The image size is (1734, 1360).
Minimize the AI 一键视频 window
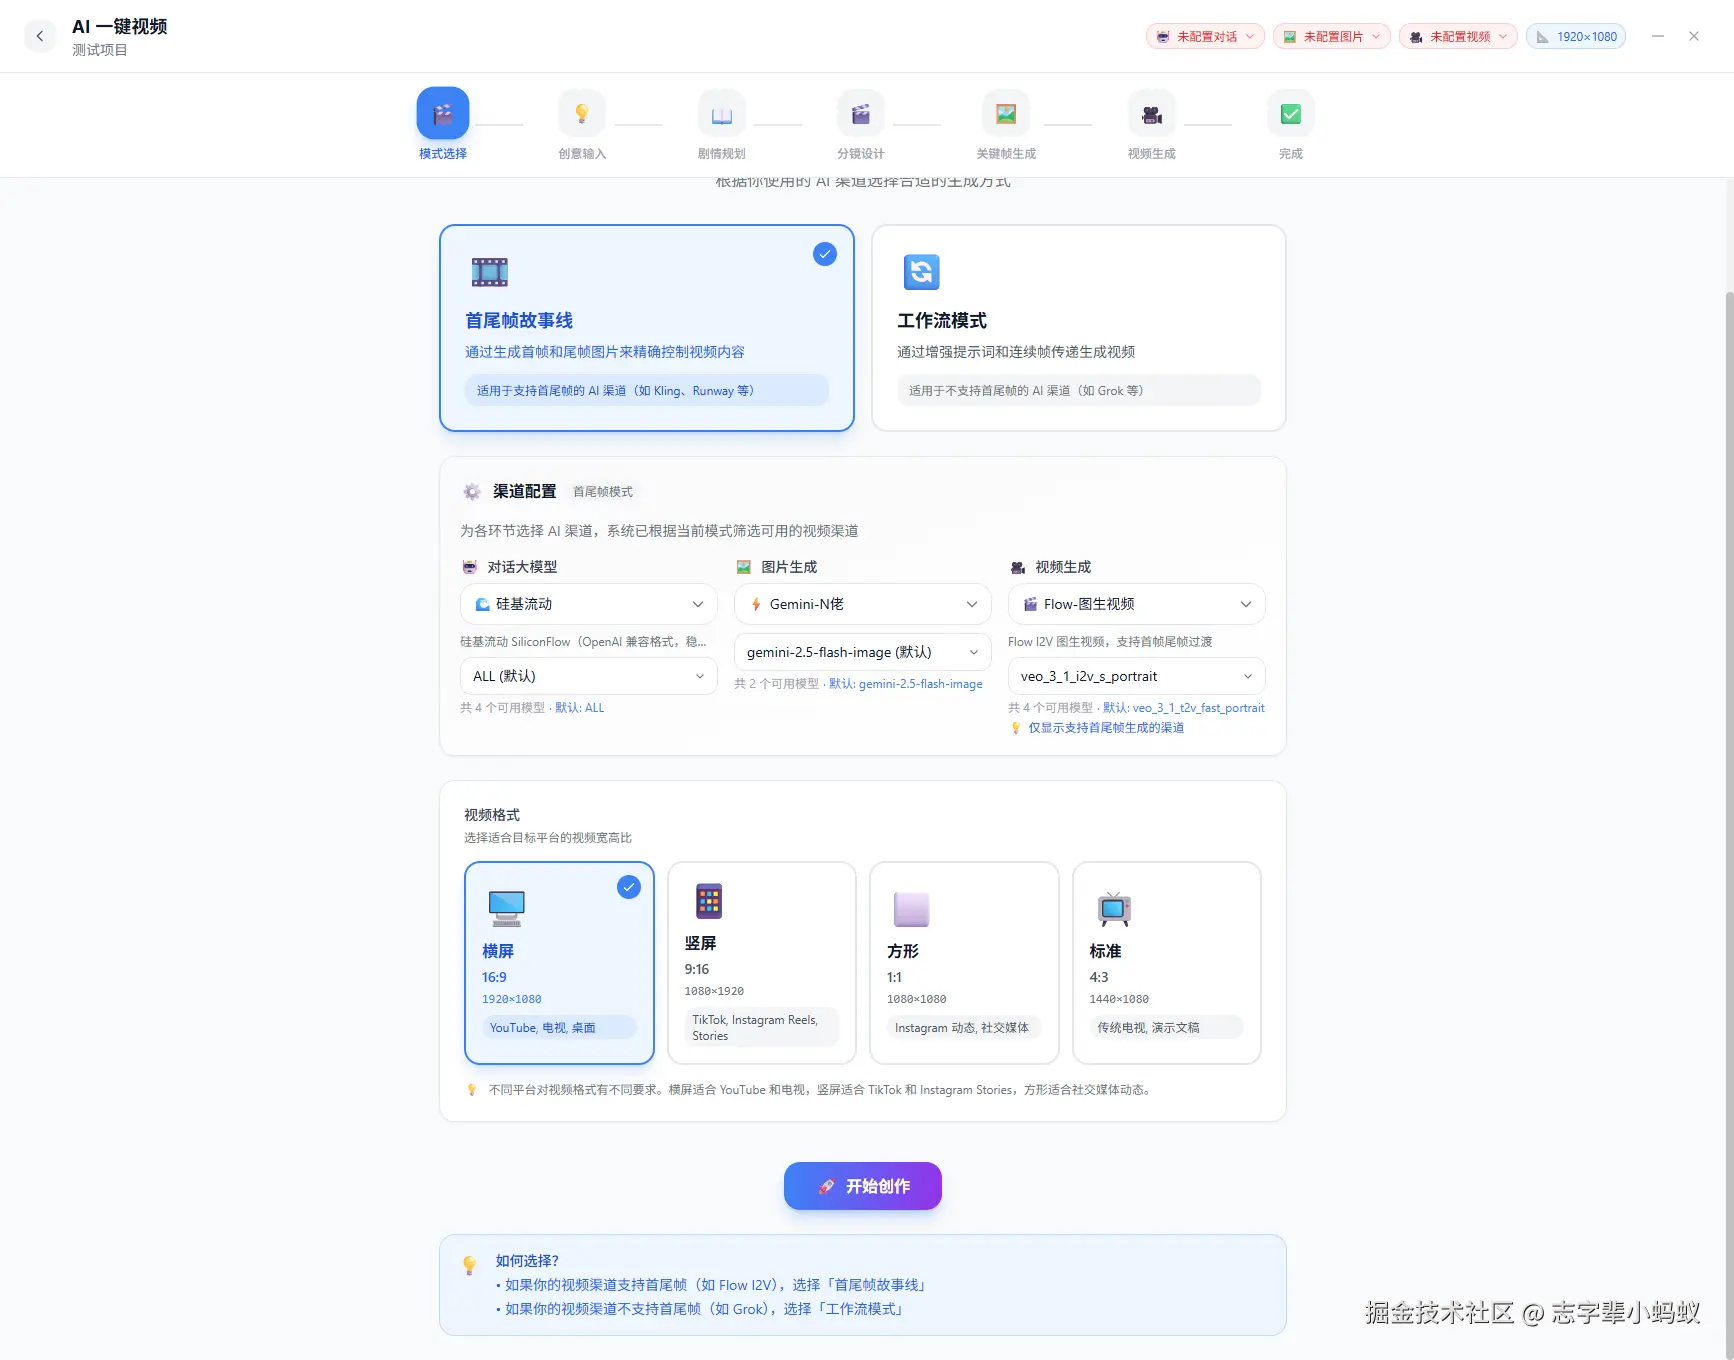point(1658,36)
